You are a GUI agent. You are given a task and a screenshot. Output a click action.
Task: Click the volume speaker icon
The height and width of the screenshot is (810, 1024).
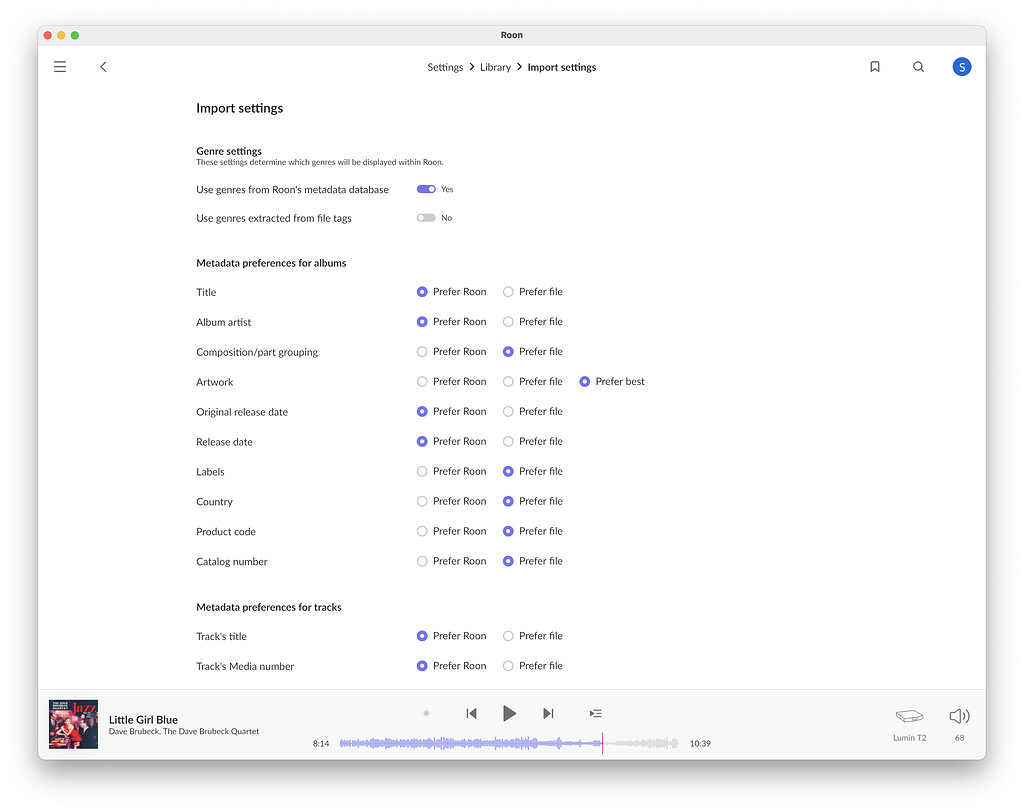point(958,716)
